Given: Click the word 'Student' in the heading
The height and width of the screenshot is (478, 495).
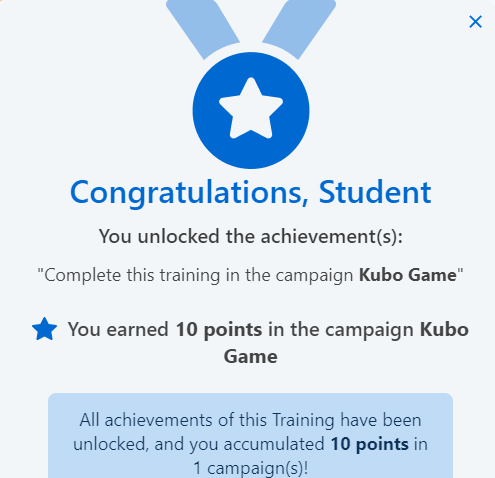Looking at the screenshot, I should pyautogui.click(x=375, y=192).
